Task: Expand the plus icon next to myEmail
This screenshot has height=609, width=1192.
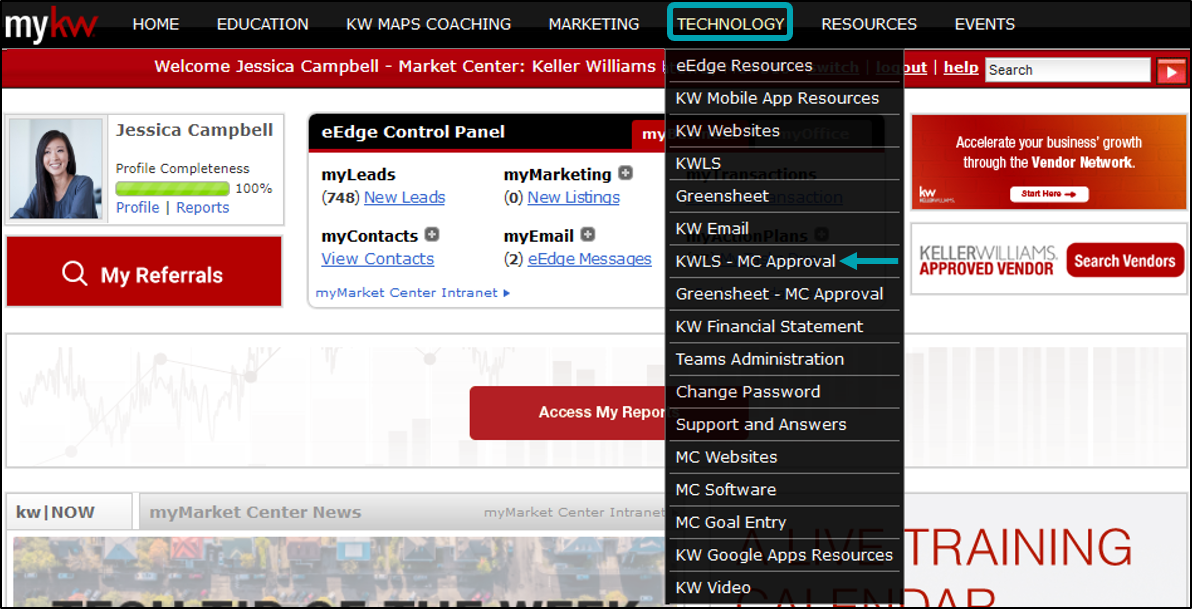Action: point(588,235)
